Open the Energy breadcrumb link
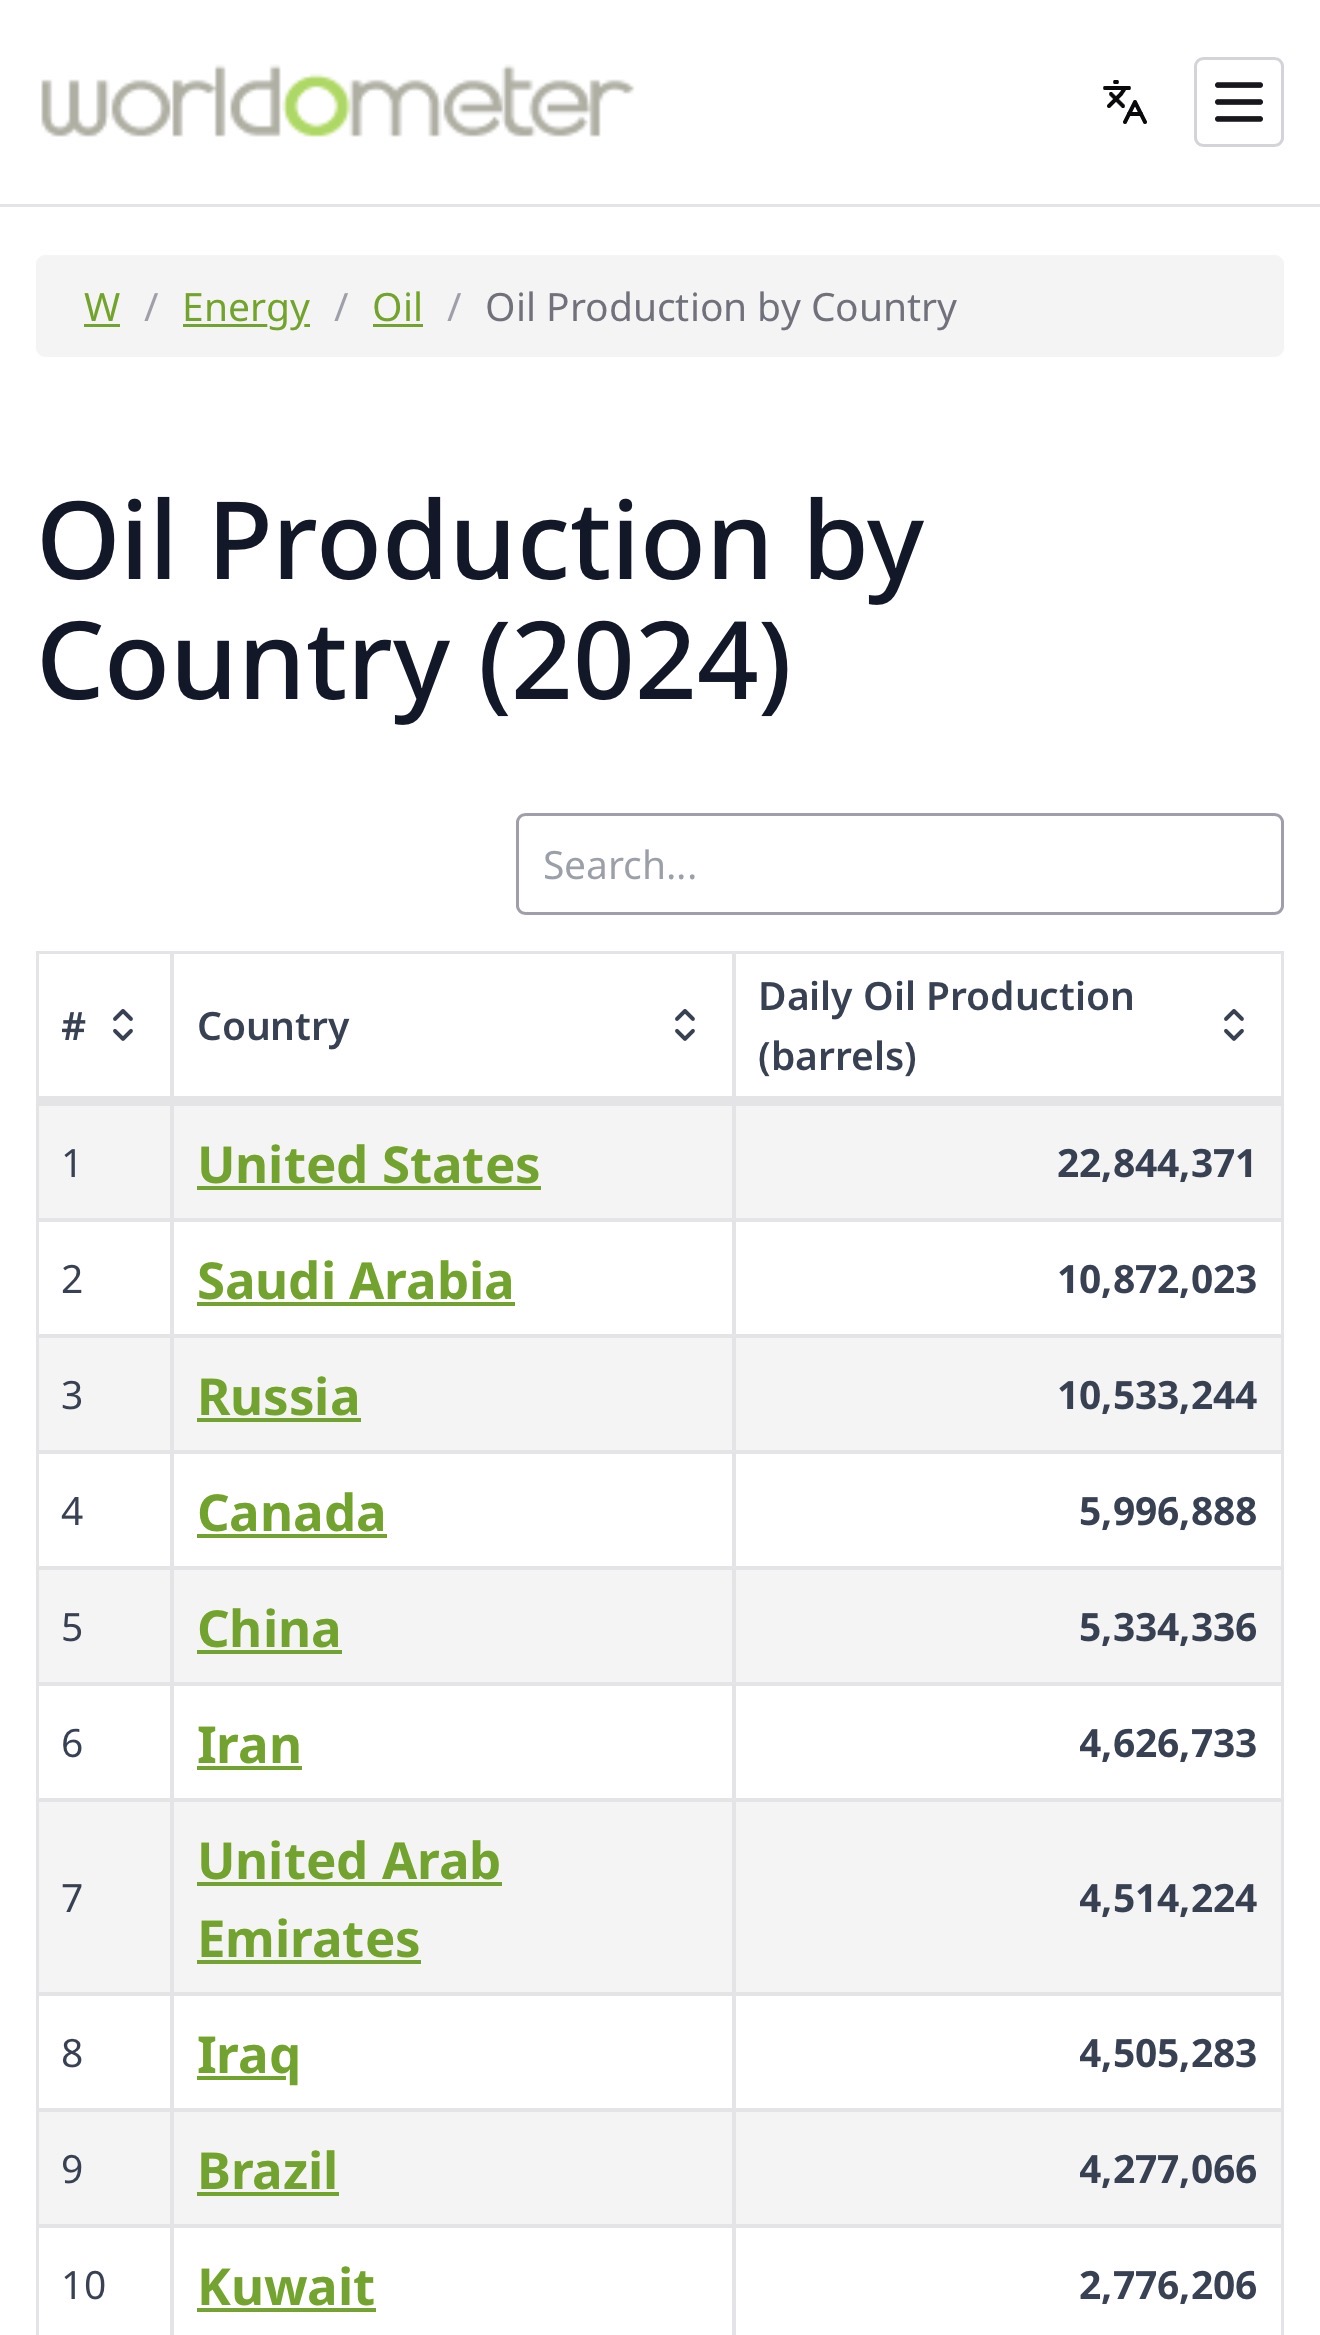The width and height of the screenshot is (1320, 2335). pos(246,307)
